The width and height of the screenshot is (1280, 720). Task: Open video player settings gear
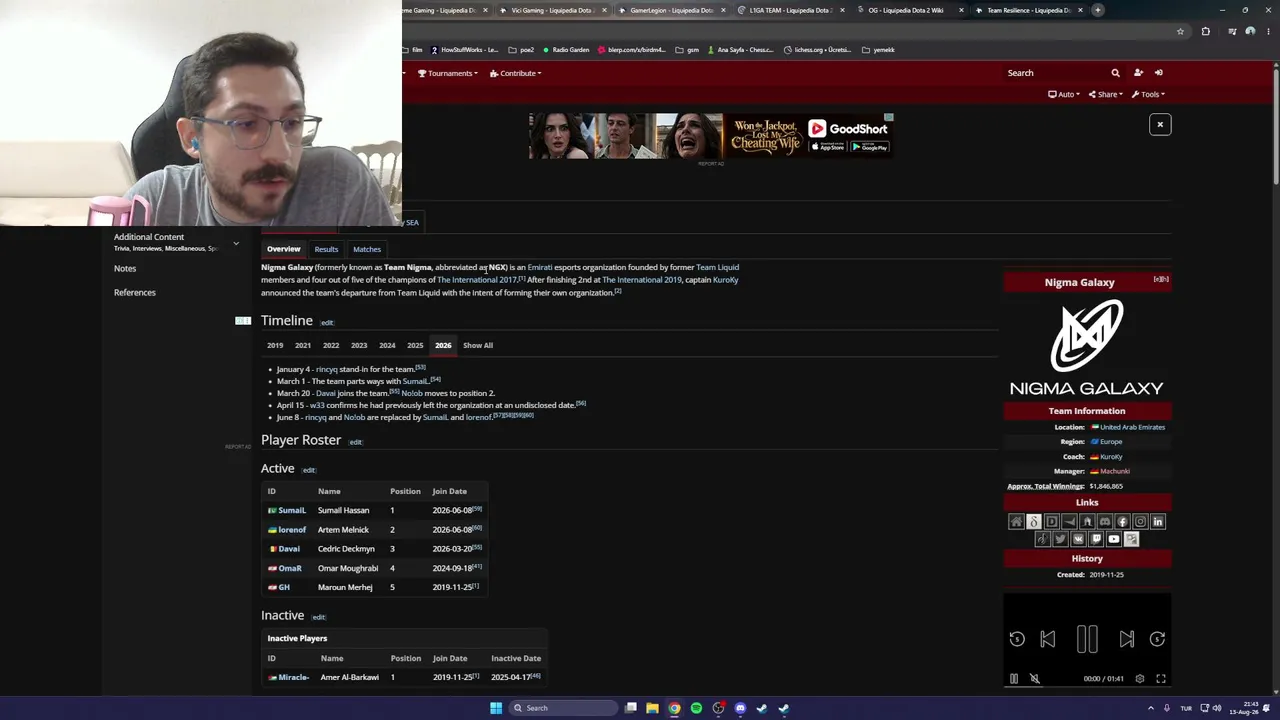(x=1140, y=679)
